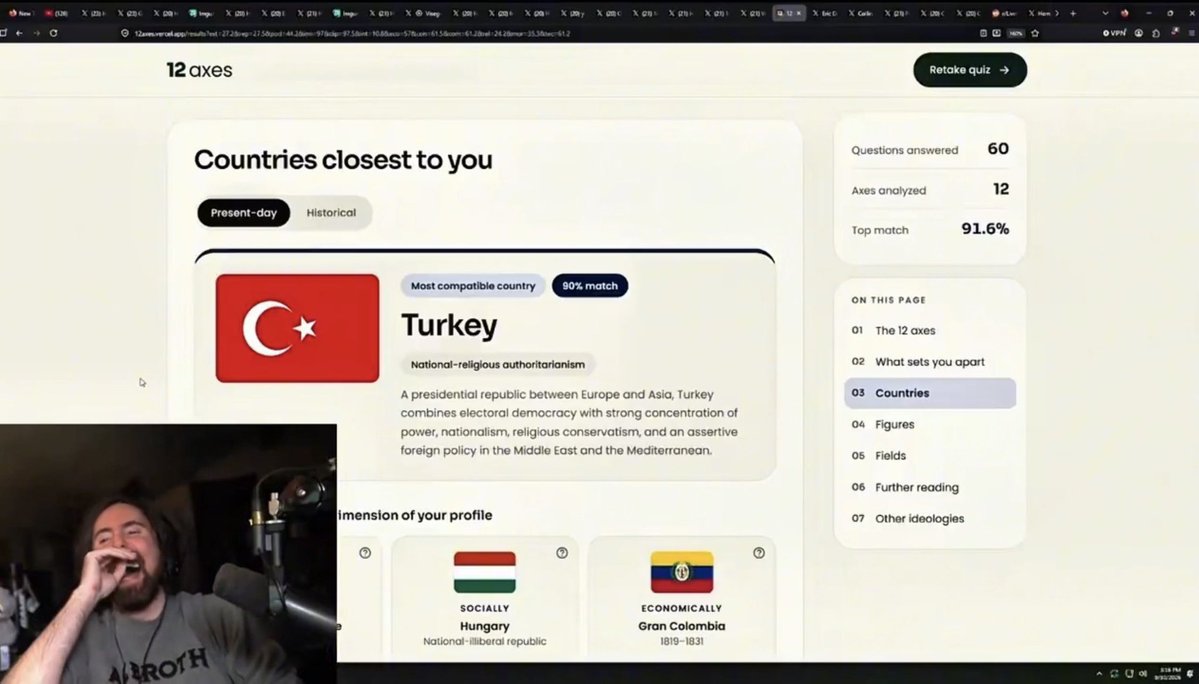Click the Top match 91.6% value
This screenshot has width=1199, height=684.
click(985, 229)
